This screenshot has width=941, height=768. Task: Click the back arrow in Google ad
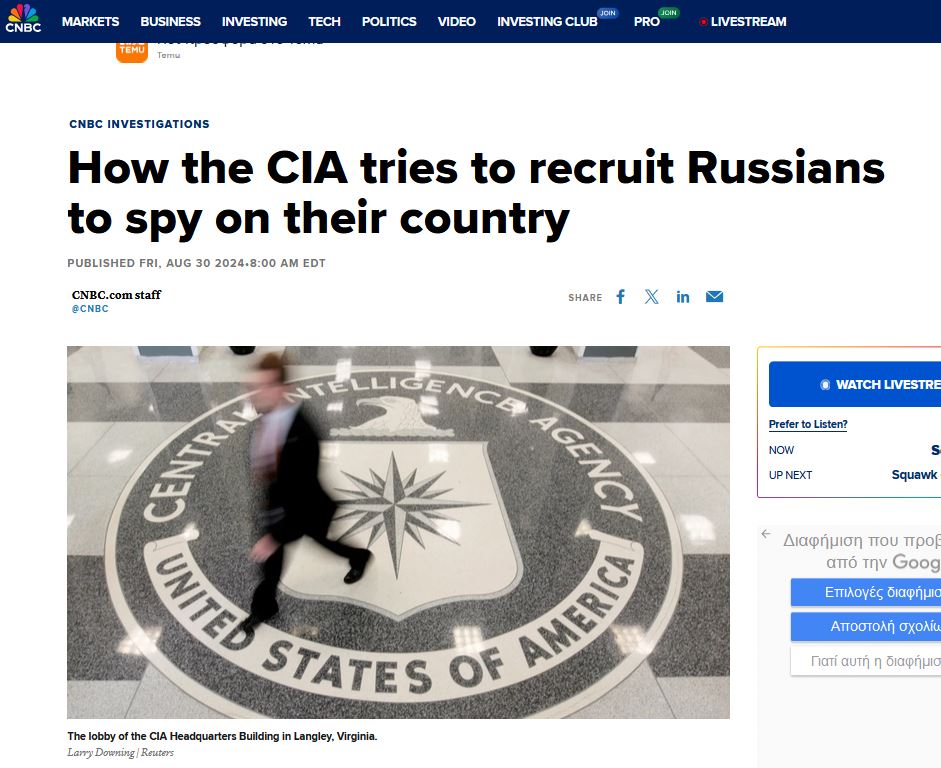pos(766,533)
